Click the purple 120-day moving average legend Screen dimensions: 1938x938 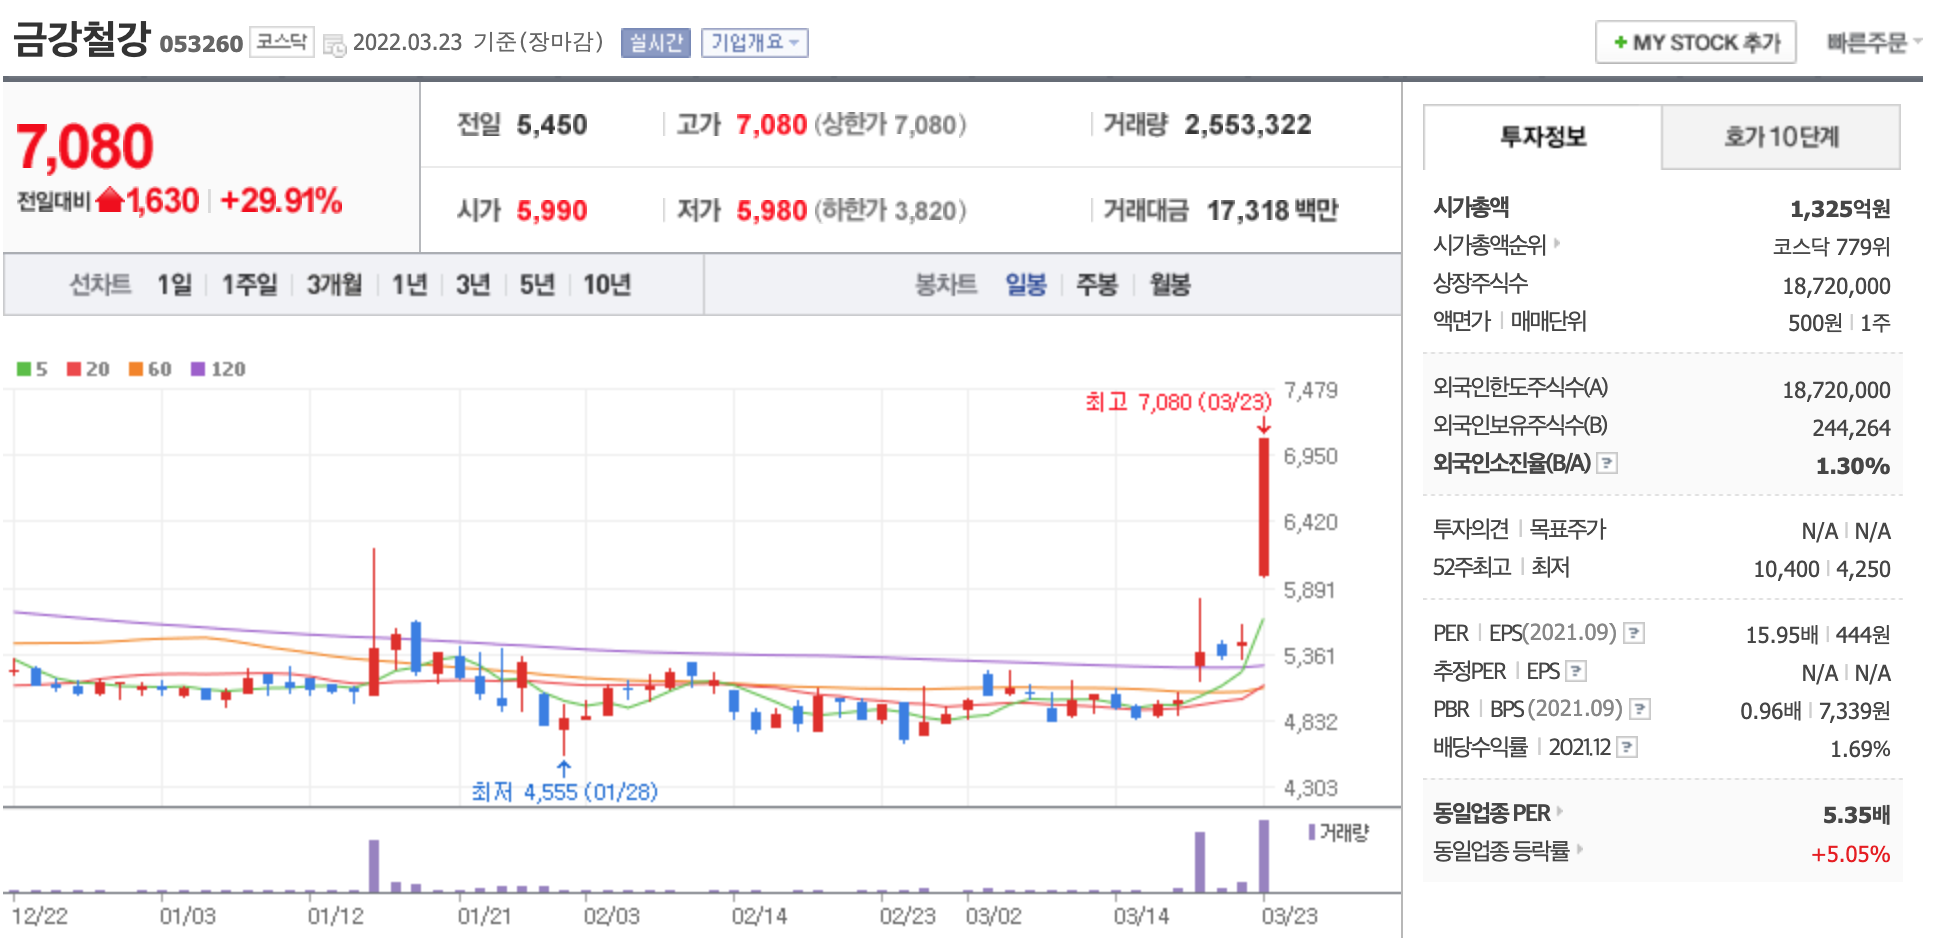[218, 369]
